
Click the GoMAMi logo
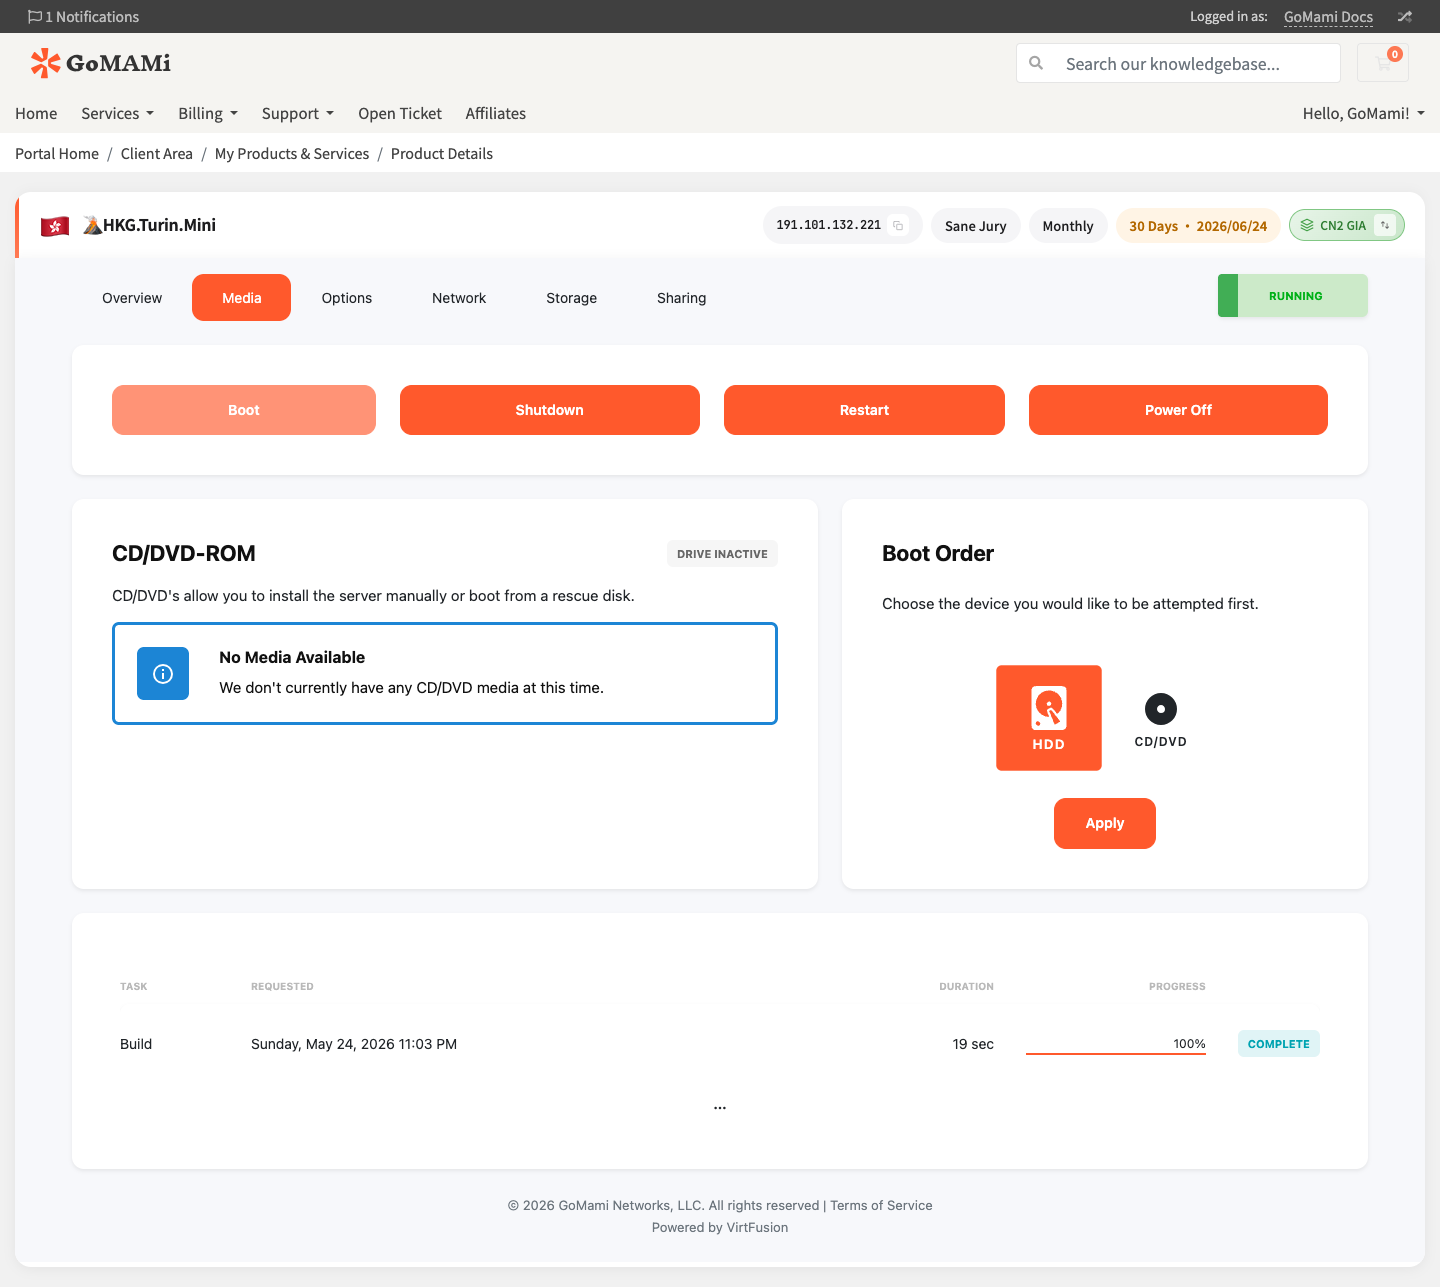click(100, 63)
